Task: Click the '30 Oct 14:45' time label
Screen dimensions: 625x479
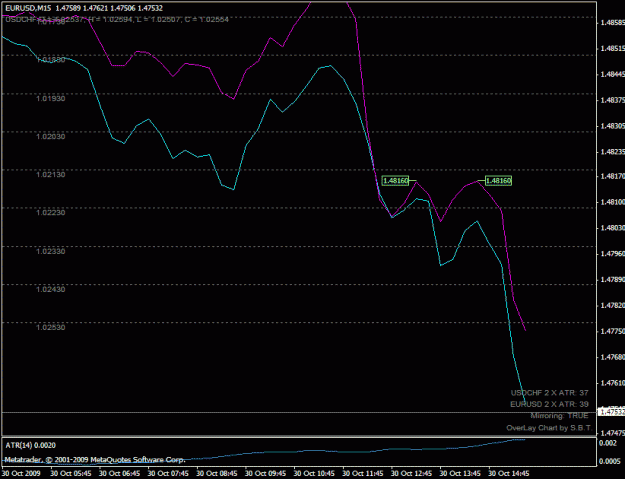Action: pos(509,473)
